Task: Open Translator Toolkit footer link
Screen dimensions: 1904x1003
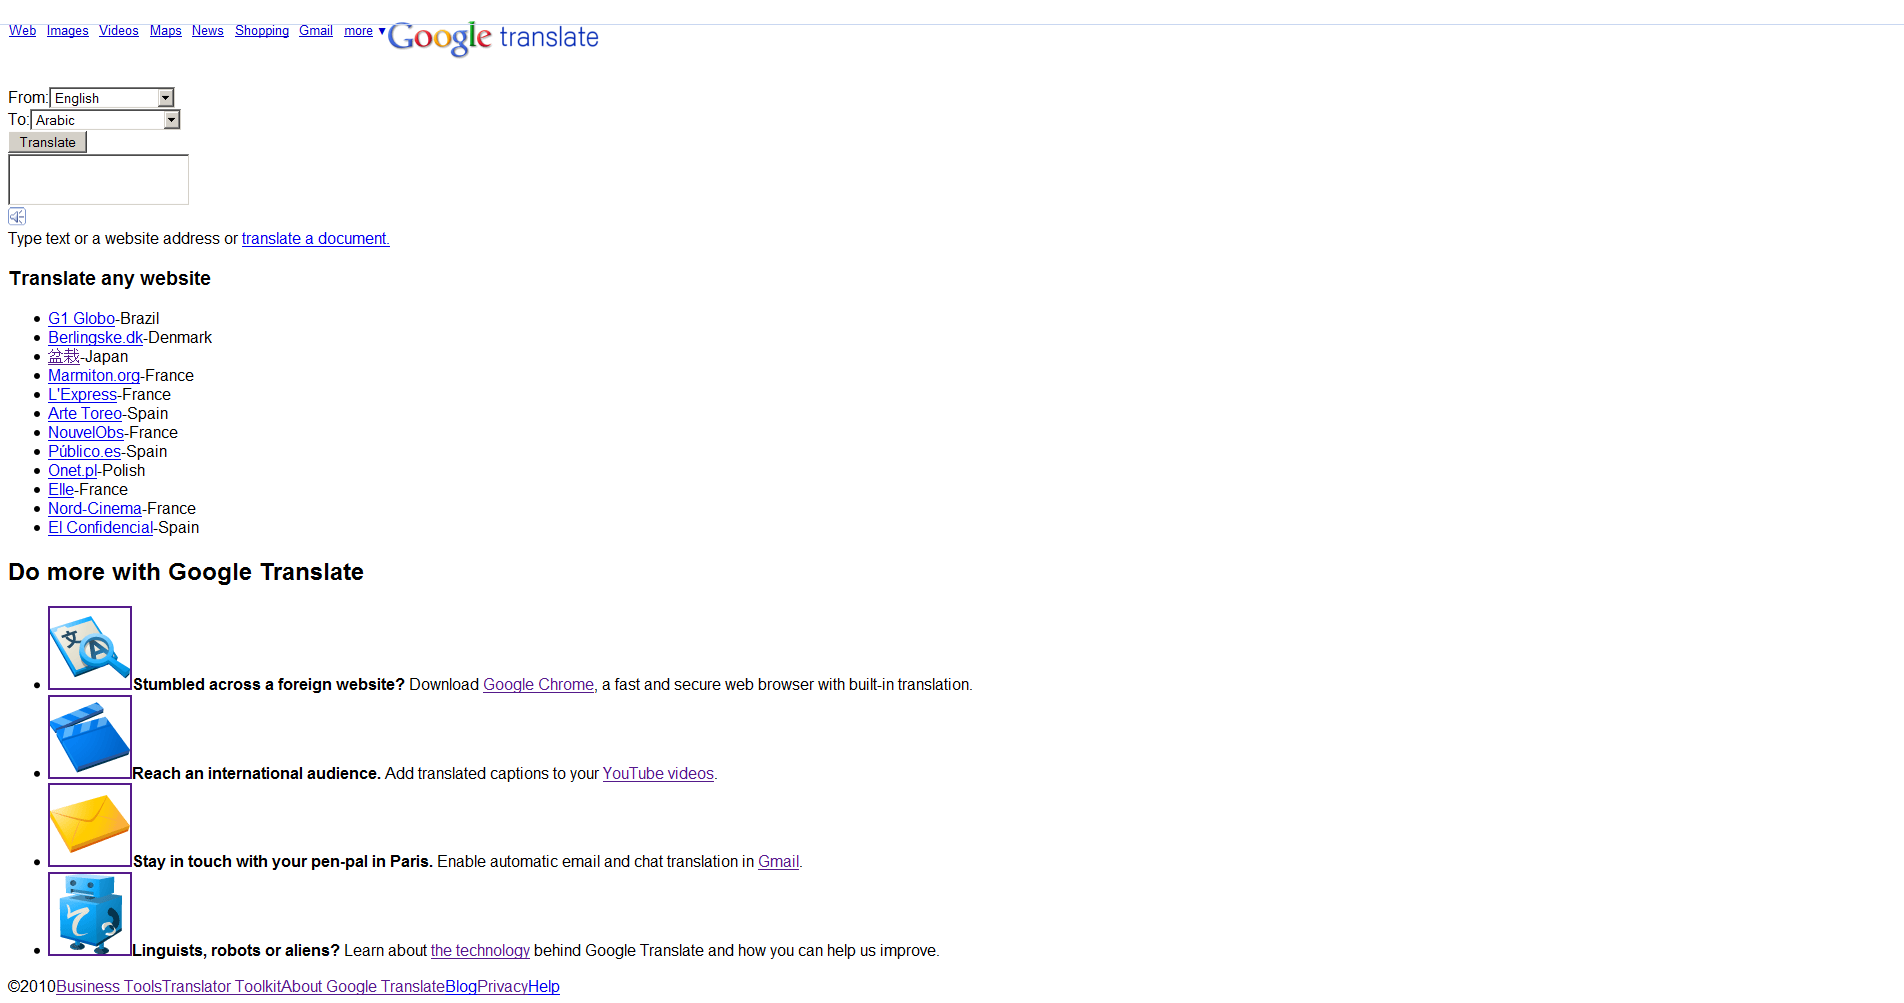Action: point(221,987)
